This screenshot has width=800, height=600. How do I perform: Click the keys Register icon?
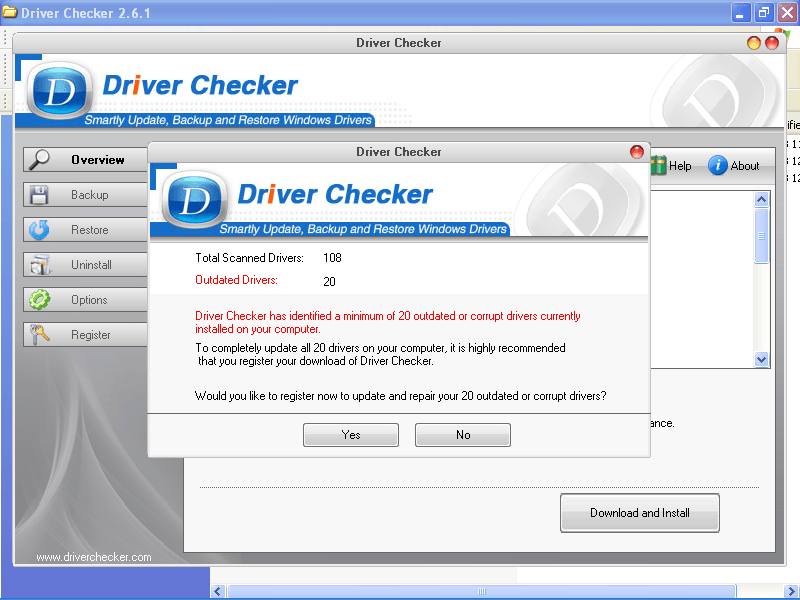coord(39,335)
